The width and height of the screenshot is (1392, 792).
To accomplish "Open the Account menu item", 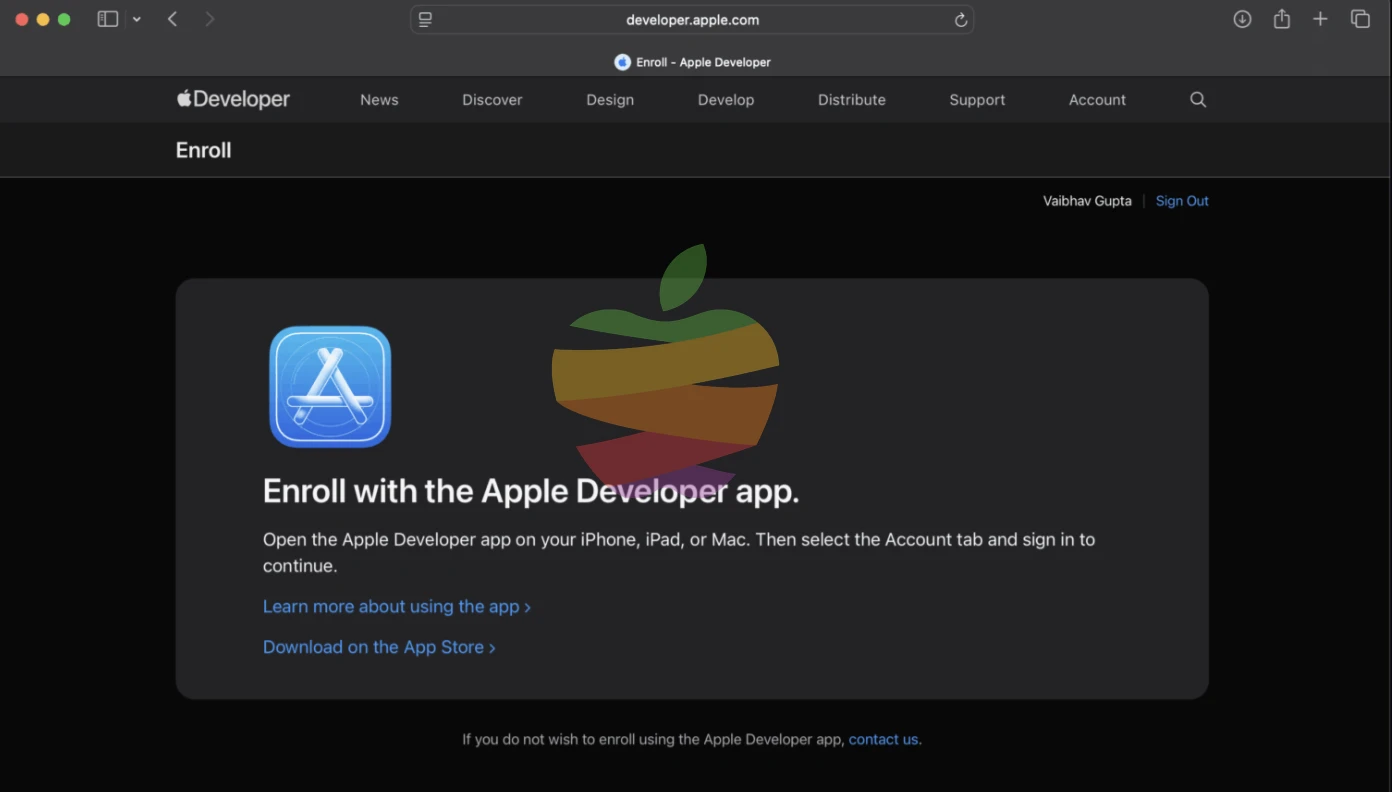I will click(x=1097, y=100).
